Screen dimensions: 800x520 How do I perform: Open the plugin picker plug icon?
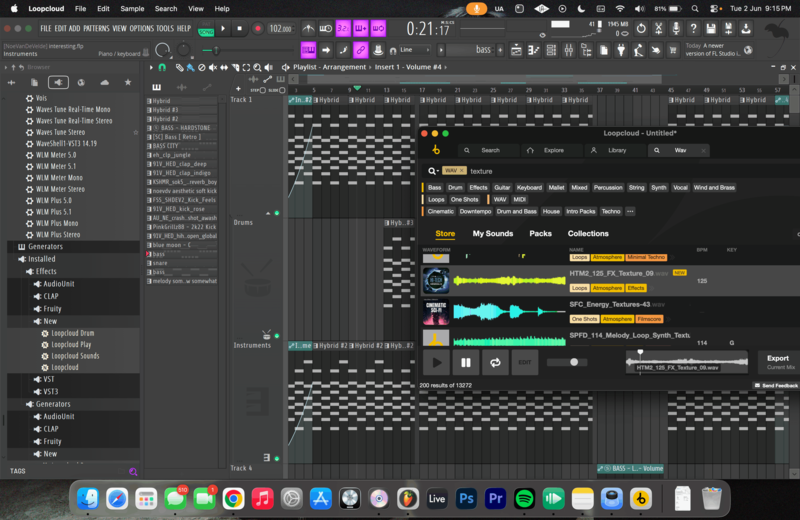[621, 50]
